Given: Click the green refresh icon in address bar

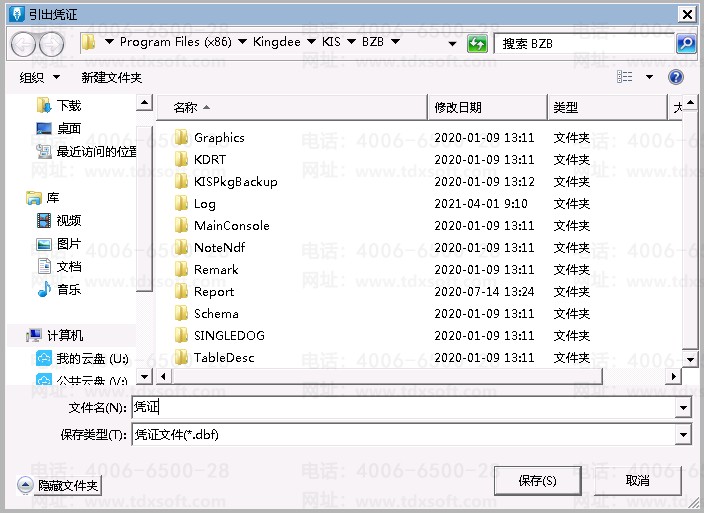Looking at the screenshot, I should 478,43.
